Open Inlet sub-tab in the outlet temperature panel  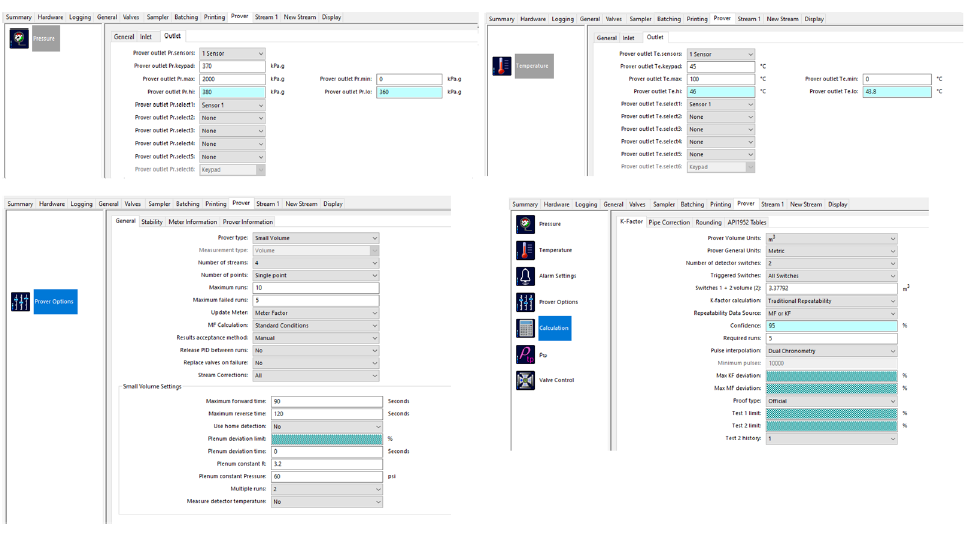628,38
